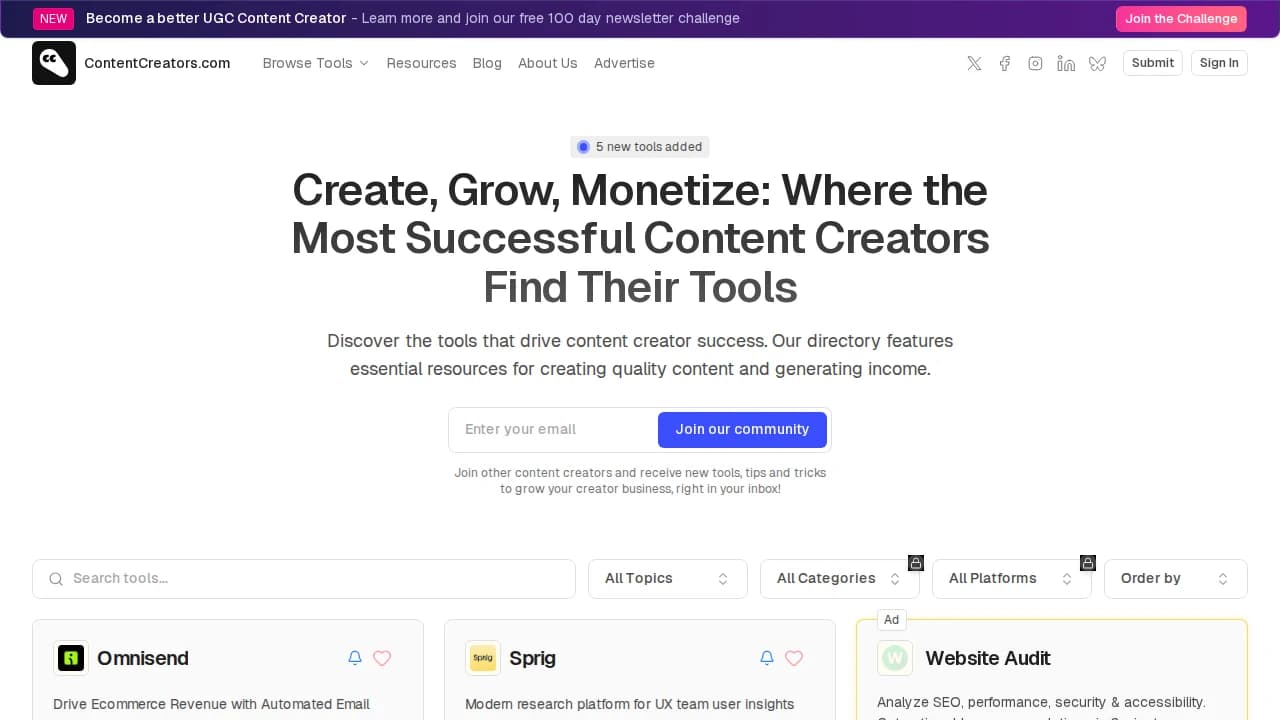
Task: Favorite Omnisend with the heart icon
Action: [x=382, y=658]
